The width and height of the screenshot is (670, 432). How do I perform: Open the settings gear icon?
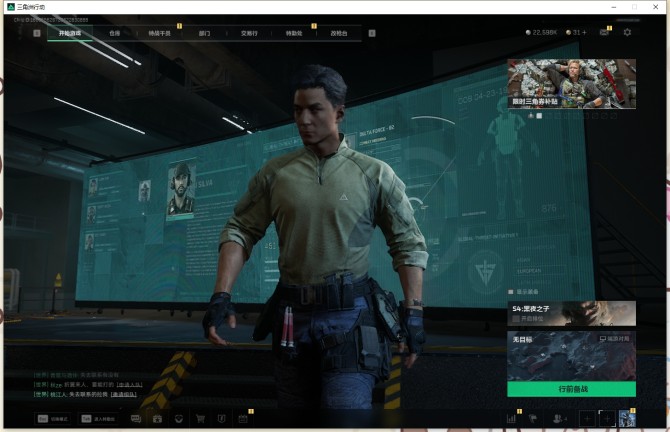[627, 32]
